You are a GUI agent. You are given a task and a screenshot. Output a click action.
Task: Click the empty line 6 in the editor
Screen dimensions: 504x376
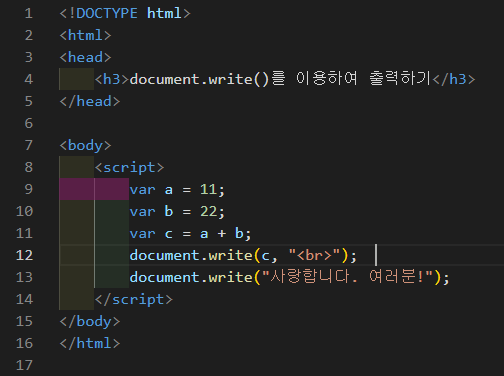pos(281,123)
